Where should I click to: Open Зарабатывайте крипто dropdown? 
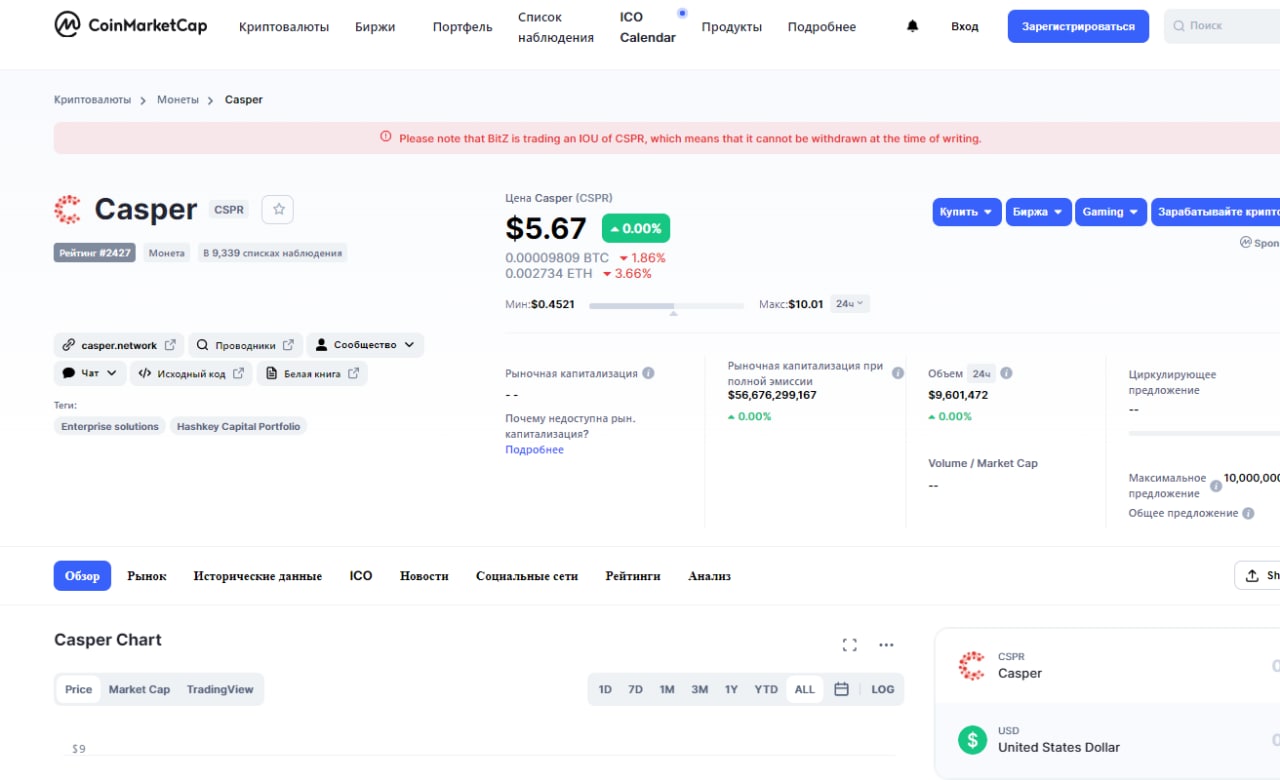click(x=1215, y=212)
